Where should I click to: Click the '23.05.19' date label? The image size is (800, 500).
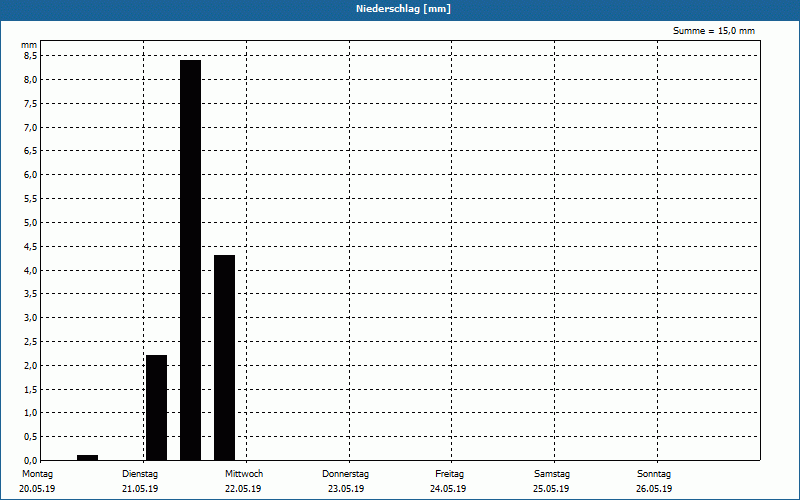[346, 489]
